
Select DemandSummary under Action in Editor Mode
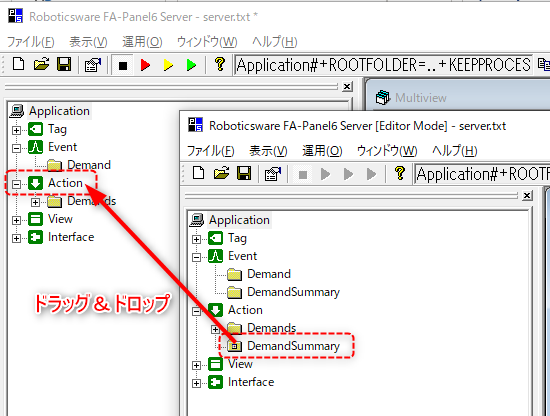pos(293,346)
